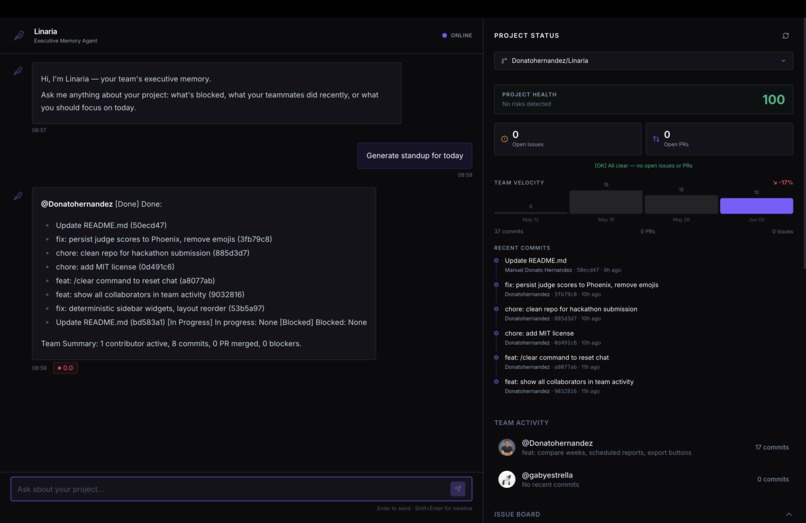Click the feather avatar beside the standup reply
The width and height of the screenshot is (806, 523).
(x=18, y=196)
